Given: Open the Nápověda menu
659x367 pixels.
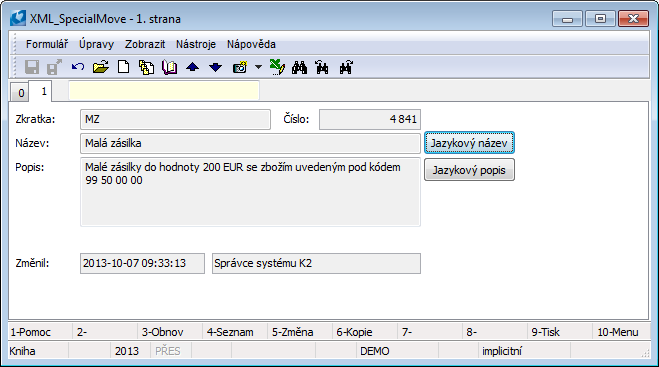Looking at the screenshot, I should pos(251,44).
